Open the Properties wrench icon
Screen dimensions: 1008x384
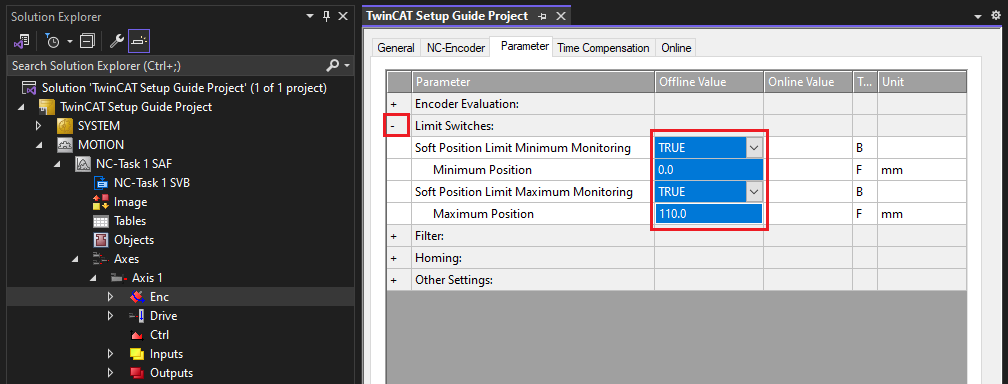116,41
